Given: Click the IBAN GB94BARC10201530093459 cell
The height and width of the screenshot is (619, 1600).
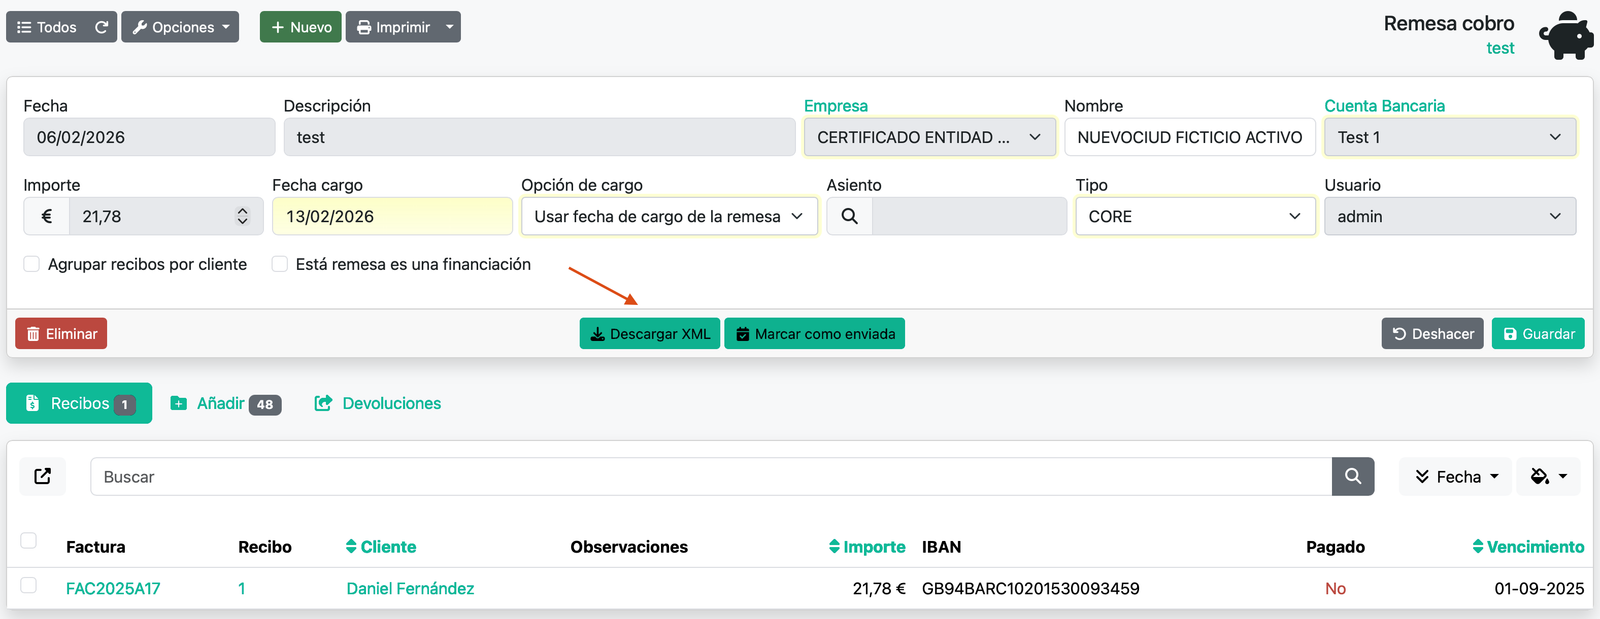Looking at the screenshot, I should 1031,589.
